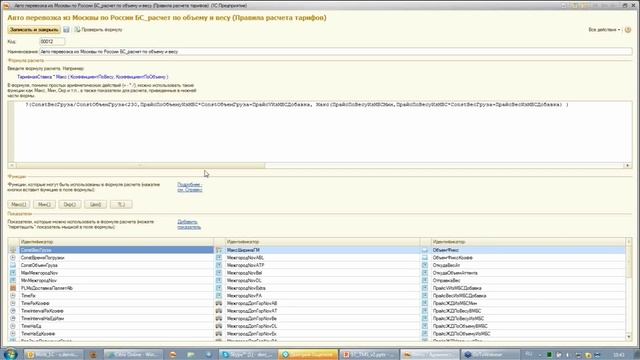Click icon beside ОткудаВесАт row
The width and height of the screenshot is (640, 360).
tap(425, 265)
